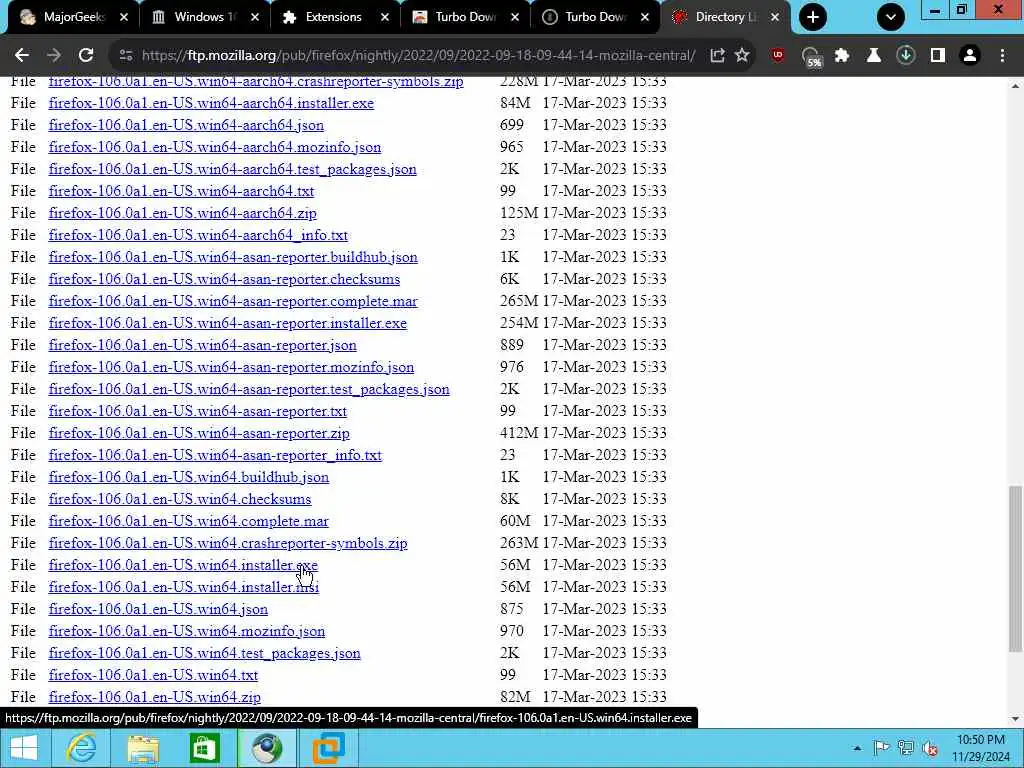Screen dimensions: 1024x768
Task: Click the muted volume tray icon
Action: point(930,748)
